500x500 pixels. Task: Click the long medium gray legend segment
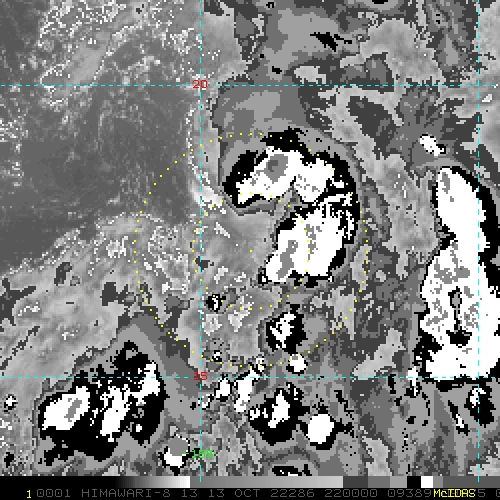pos(267,482)
